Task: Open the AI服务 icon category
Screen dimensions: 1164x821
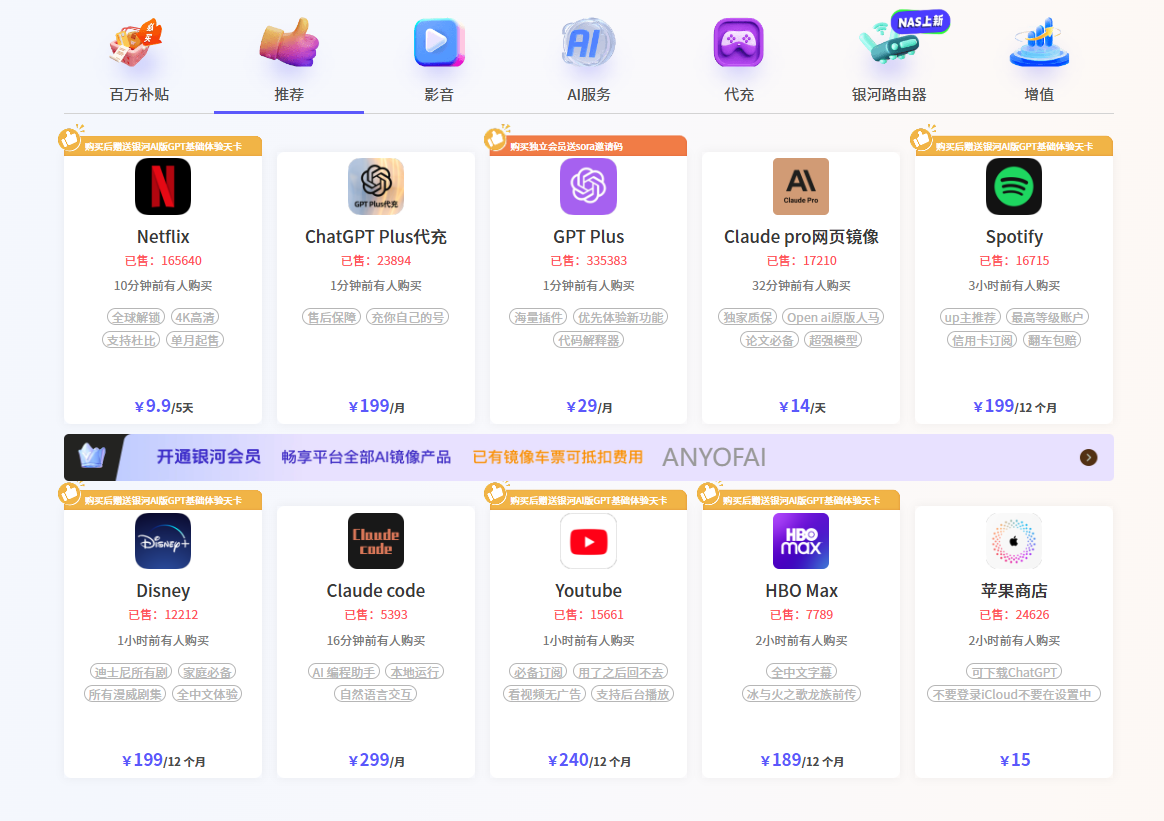Action: pos(589,42)
